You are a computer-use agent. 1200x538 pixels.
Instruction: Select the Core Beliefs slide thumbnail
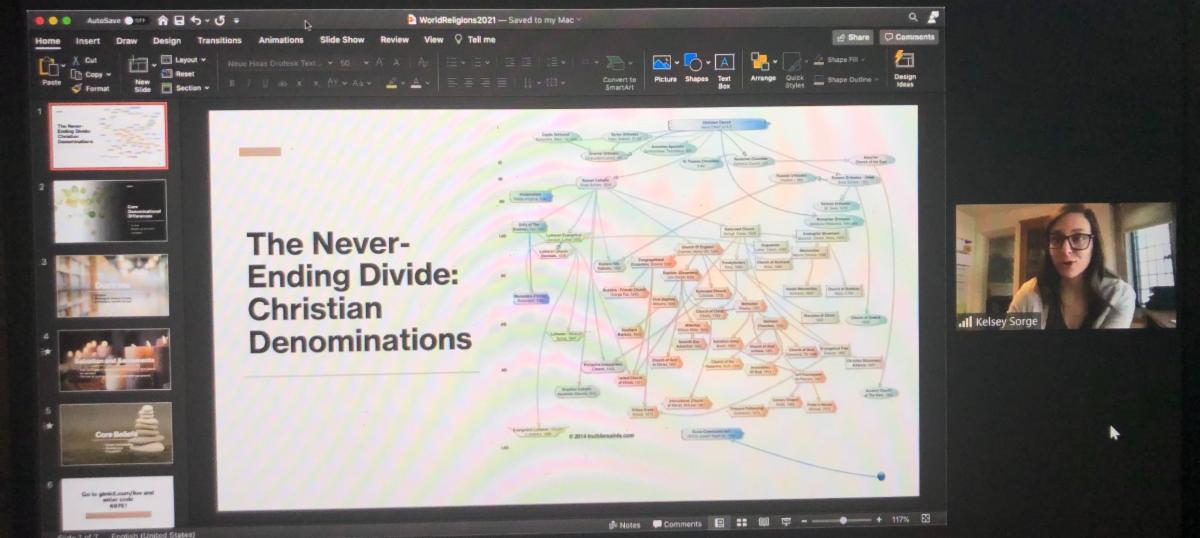tap(114, 433)
